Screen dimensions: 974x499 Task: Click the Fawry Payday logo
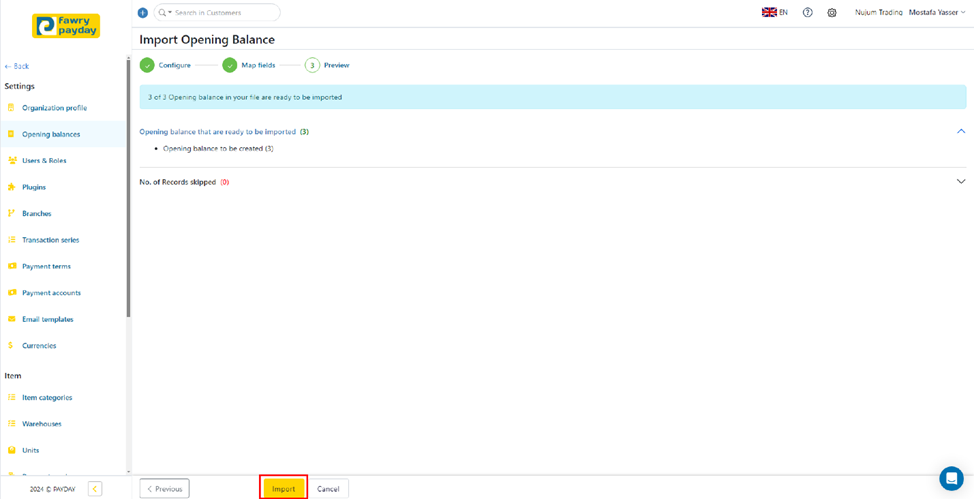(x=66, y=25)
